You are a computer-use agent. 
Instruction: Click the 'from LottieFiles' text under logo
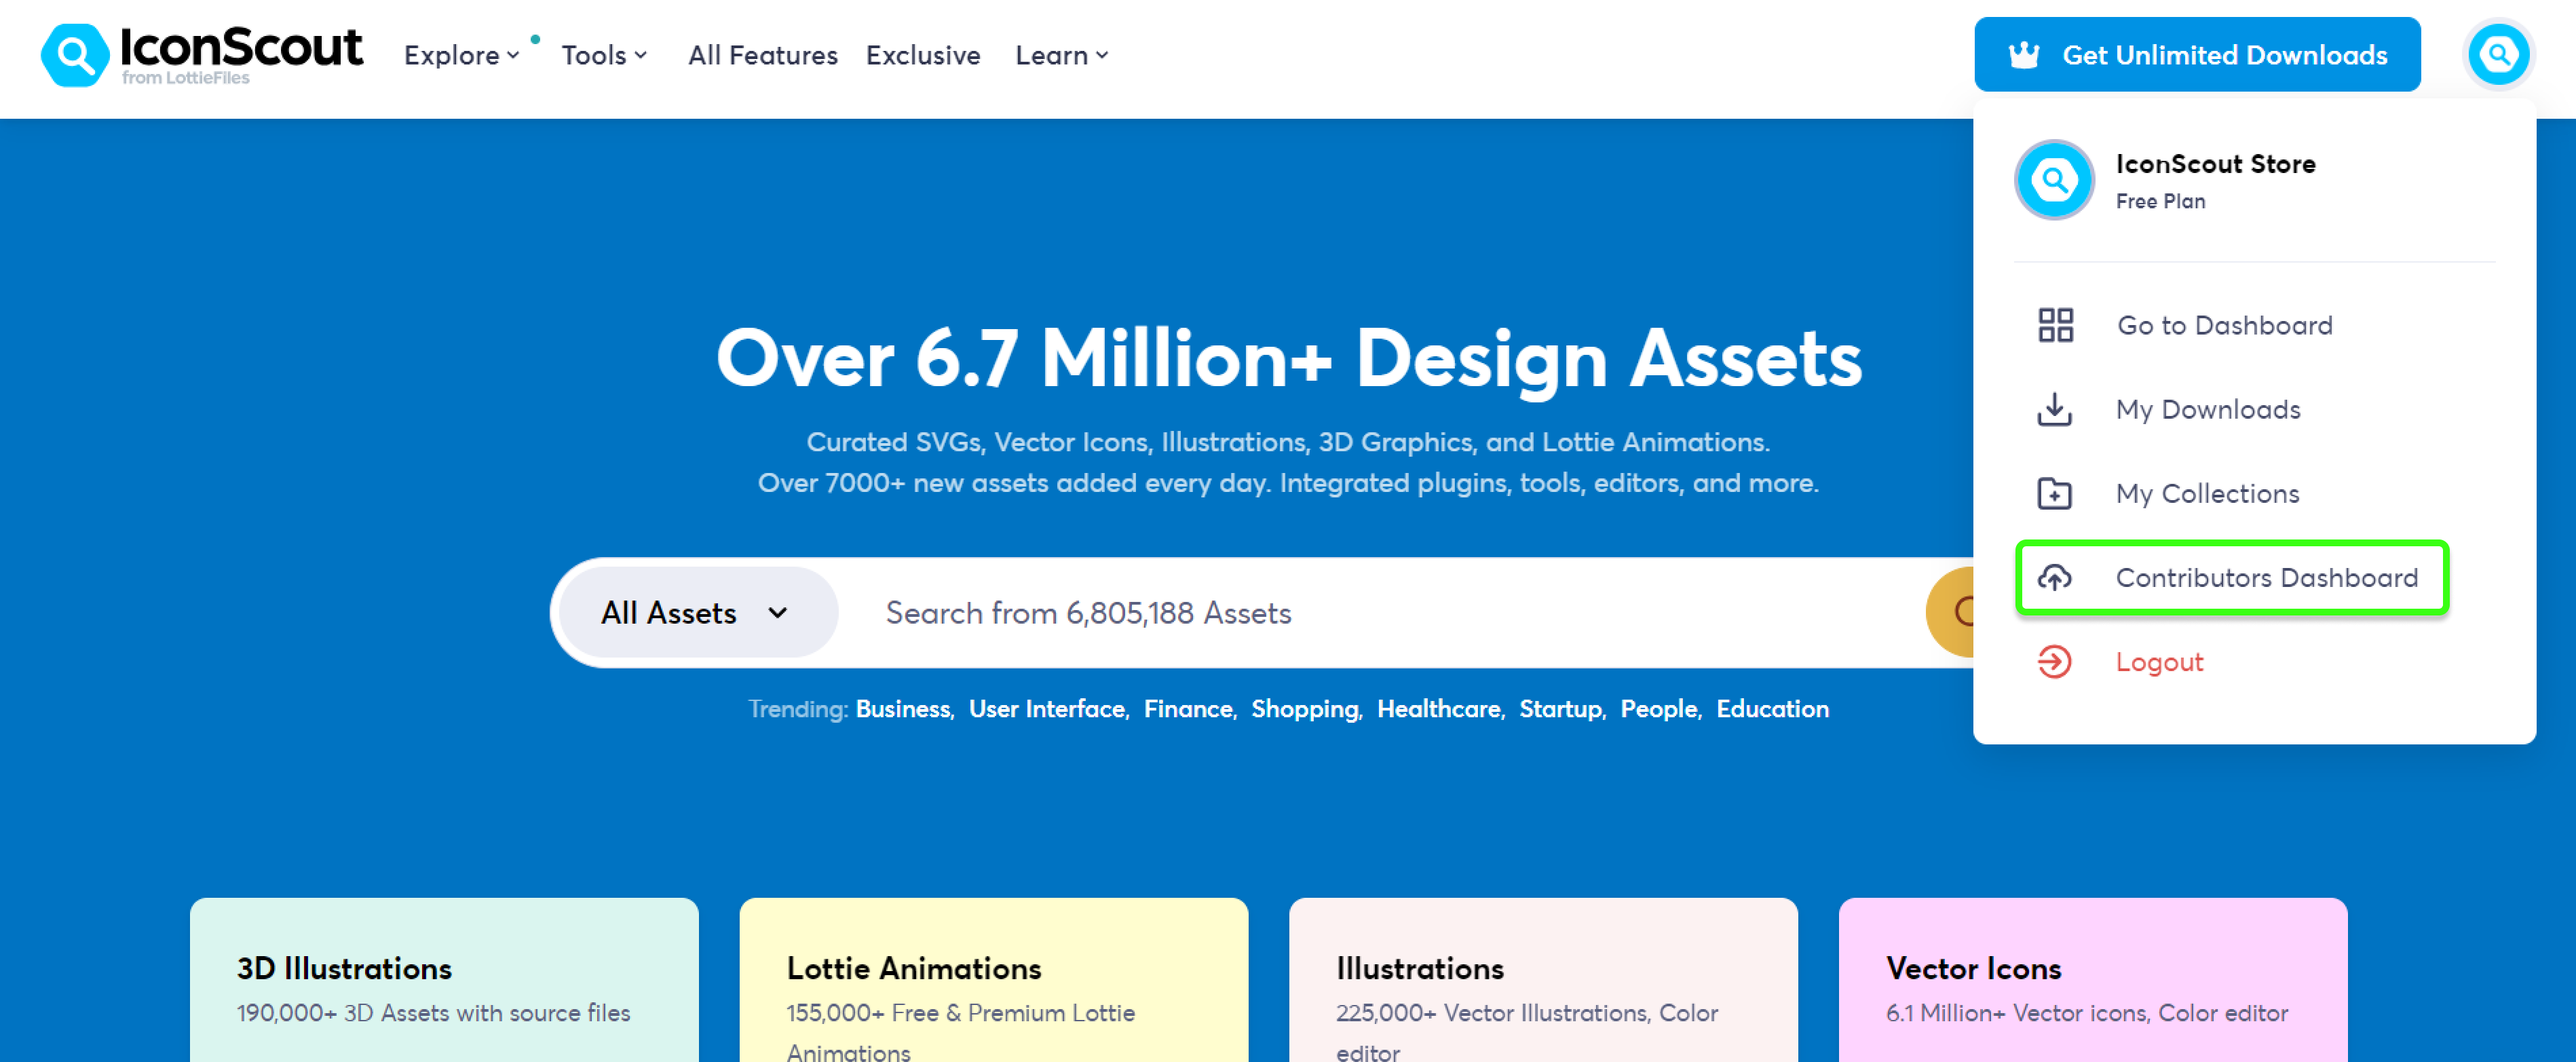click(x=185, y=78)
